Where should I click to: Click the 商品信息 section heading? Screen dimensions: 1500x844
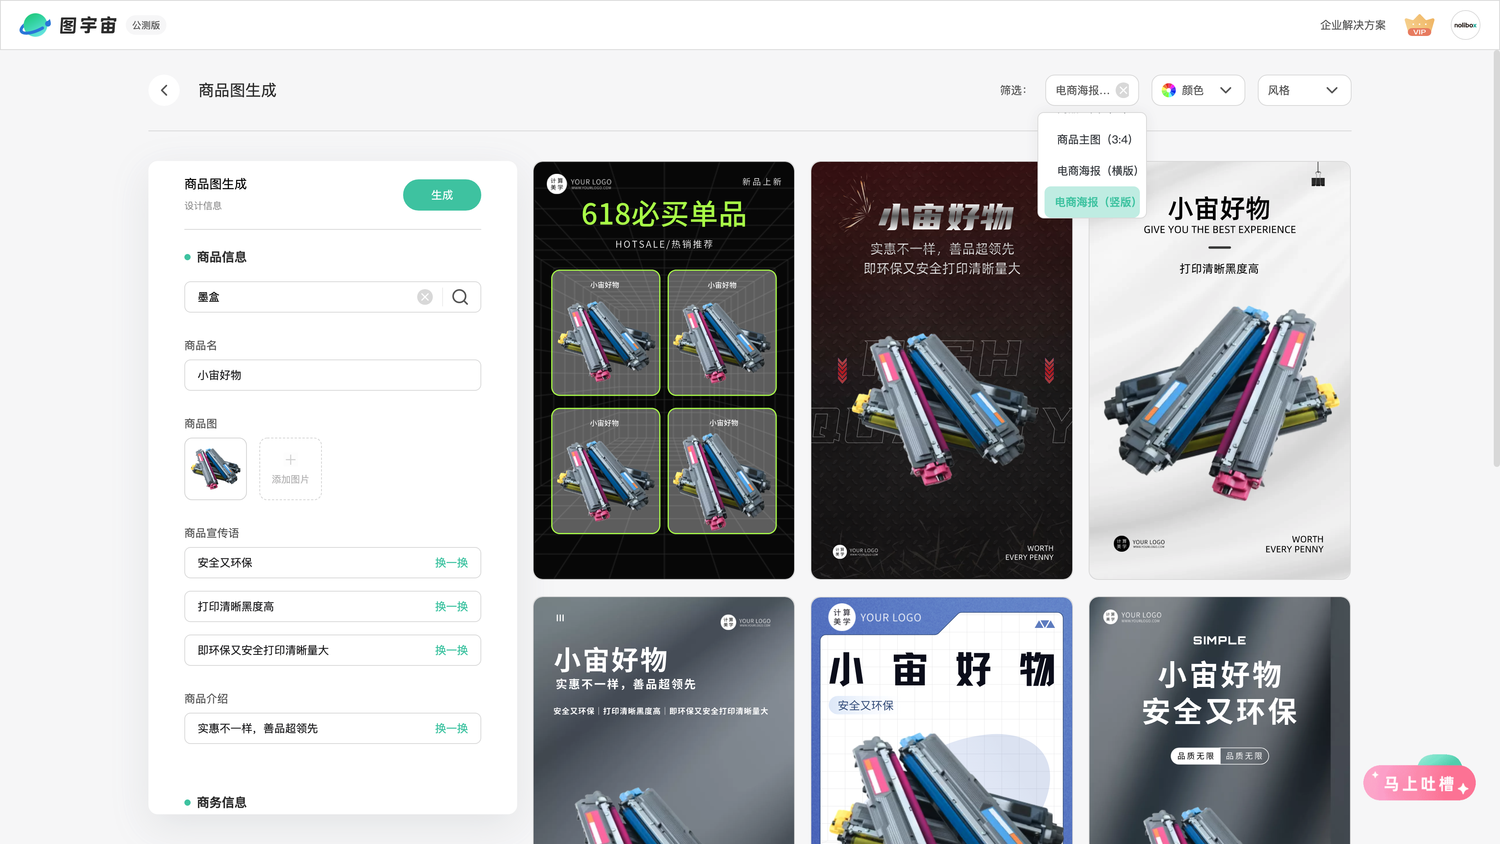[x=221, y=257]
